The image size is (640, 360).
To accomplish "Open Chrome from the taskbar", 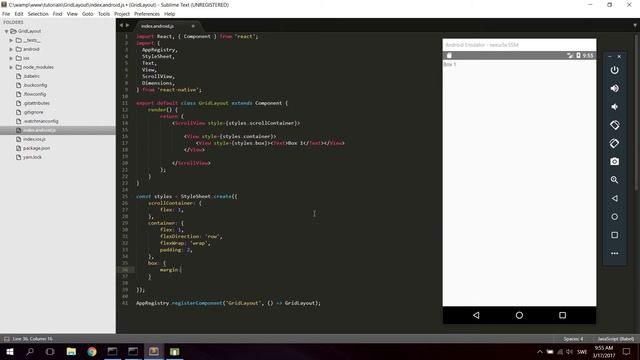I will (92, 351).
